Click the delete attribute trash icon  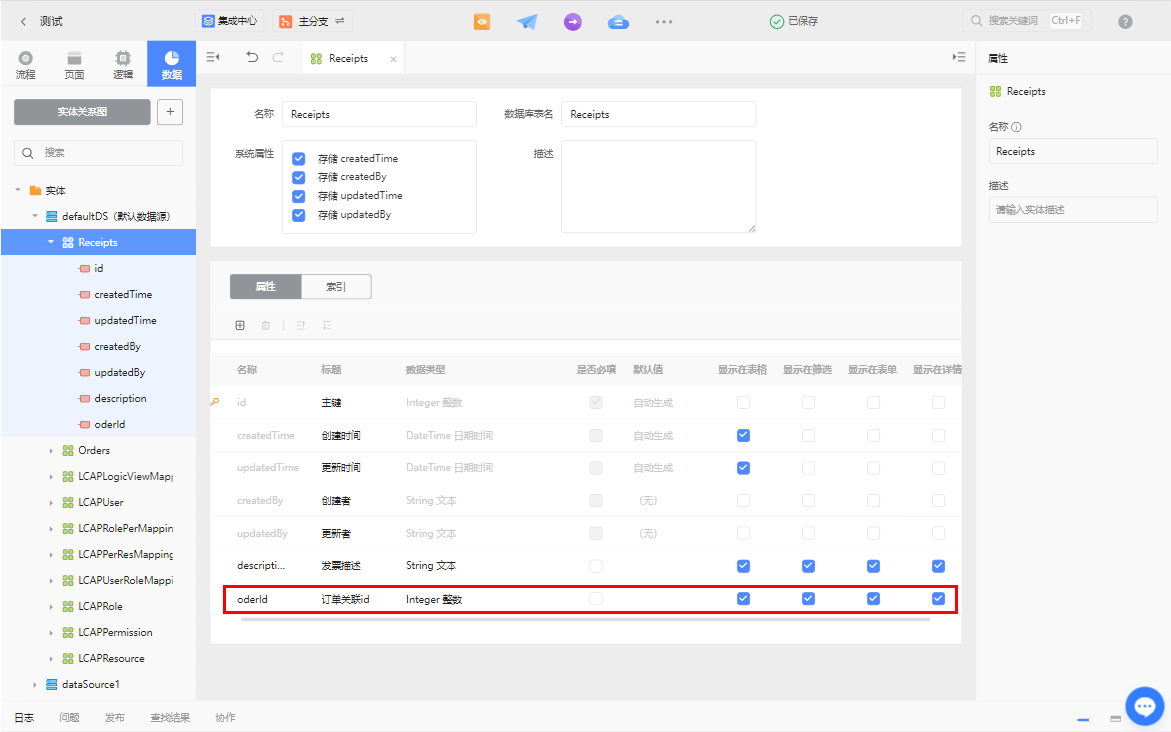click(x=266, y=326)
